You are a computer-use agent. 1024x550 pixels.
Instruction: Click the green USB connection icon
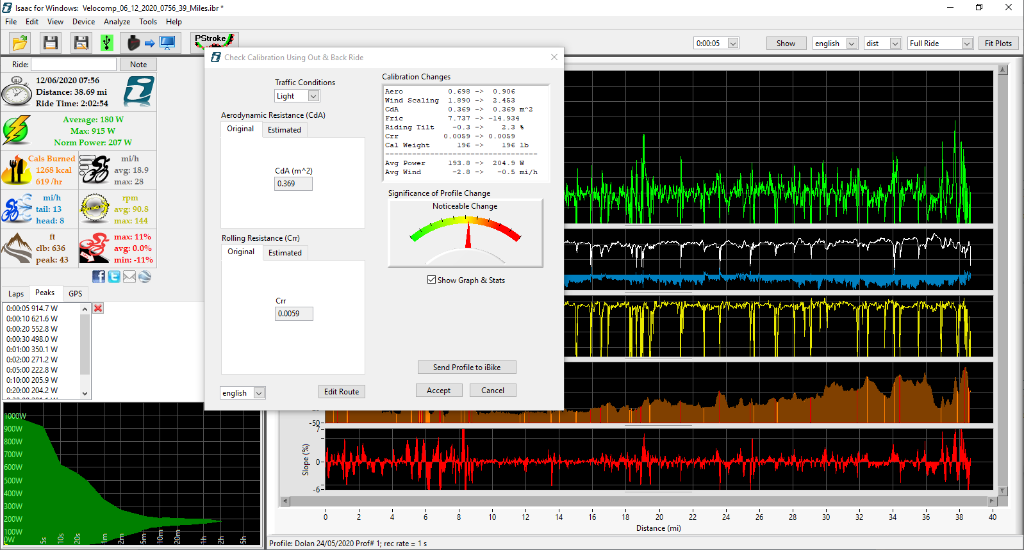coord(107,43)
